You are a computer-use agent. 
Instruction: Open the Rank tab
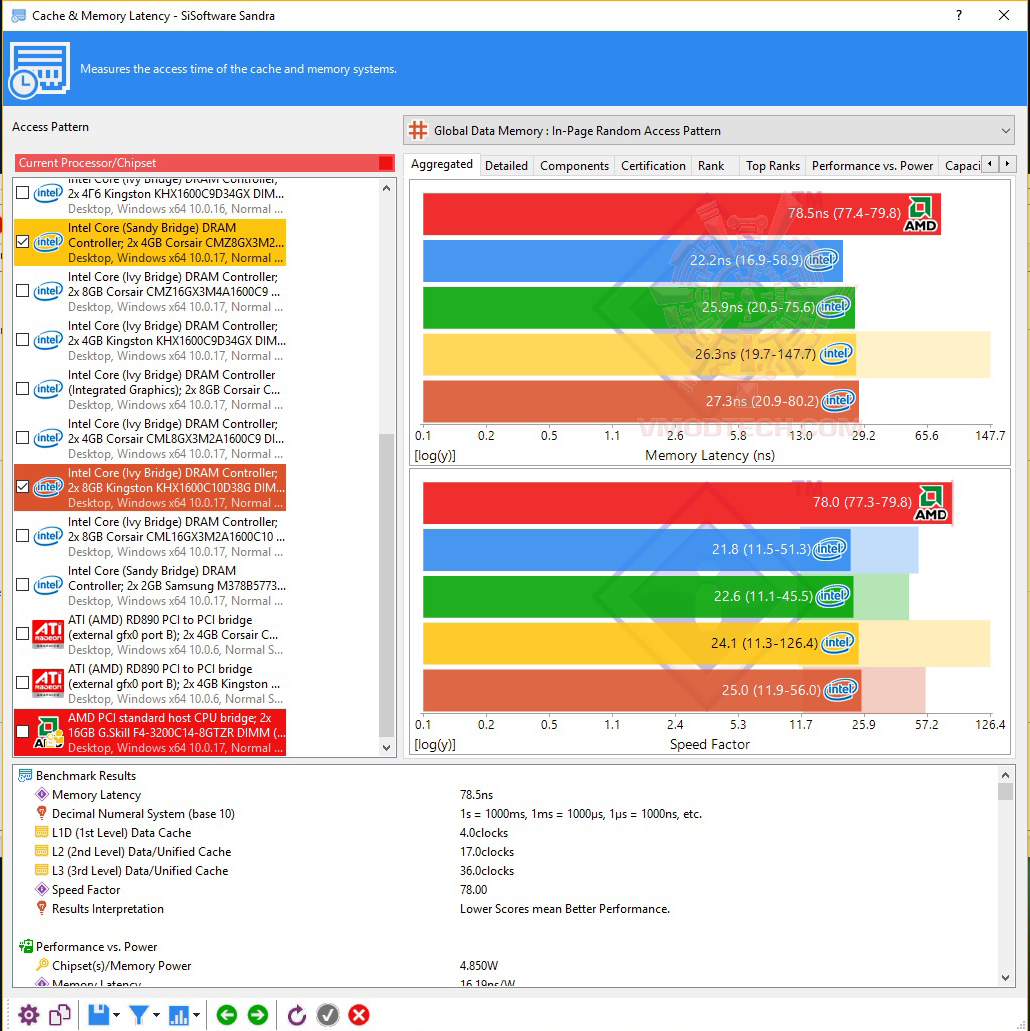711,166
